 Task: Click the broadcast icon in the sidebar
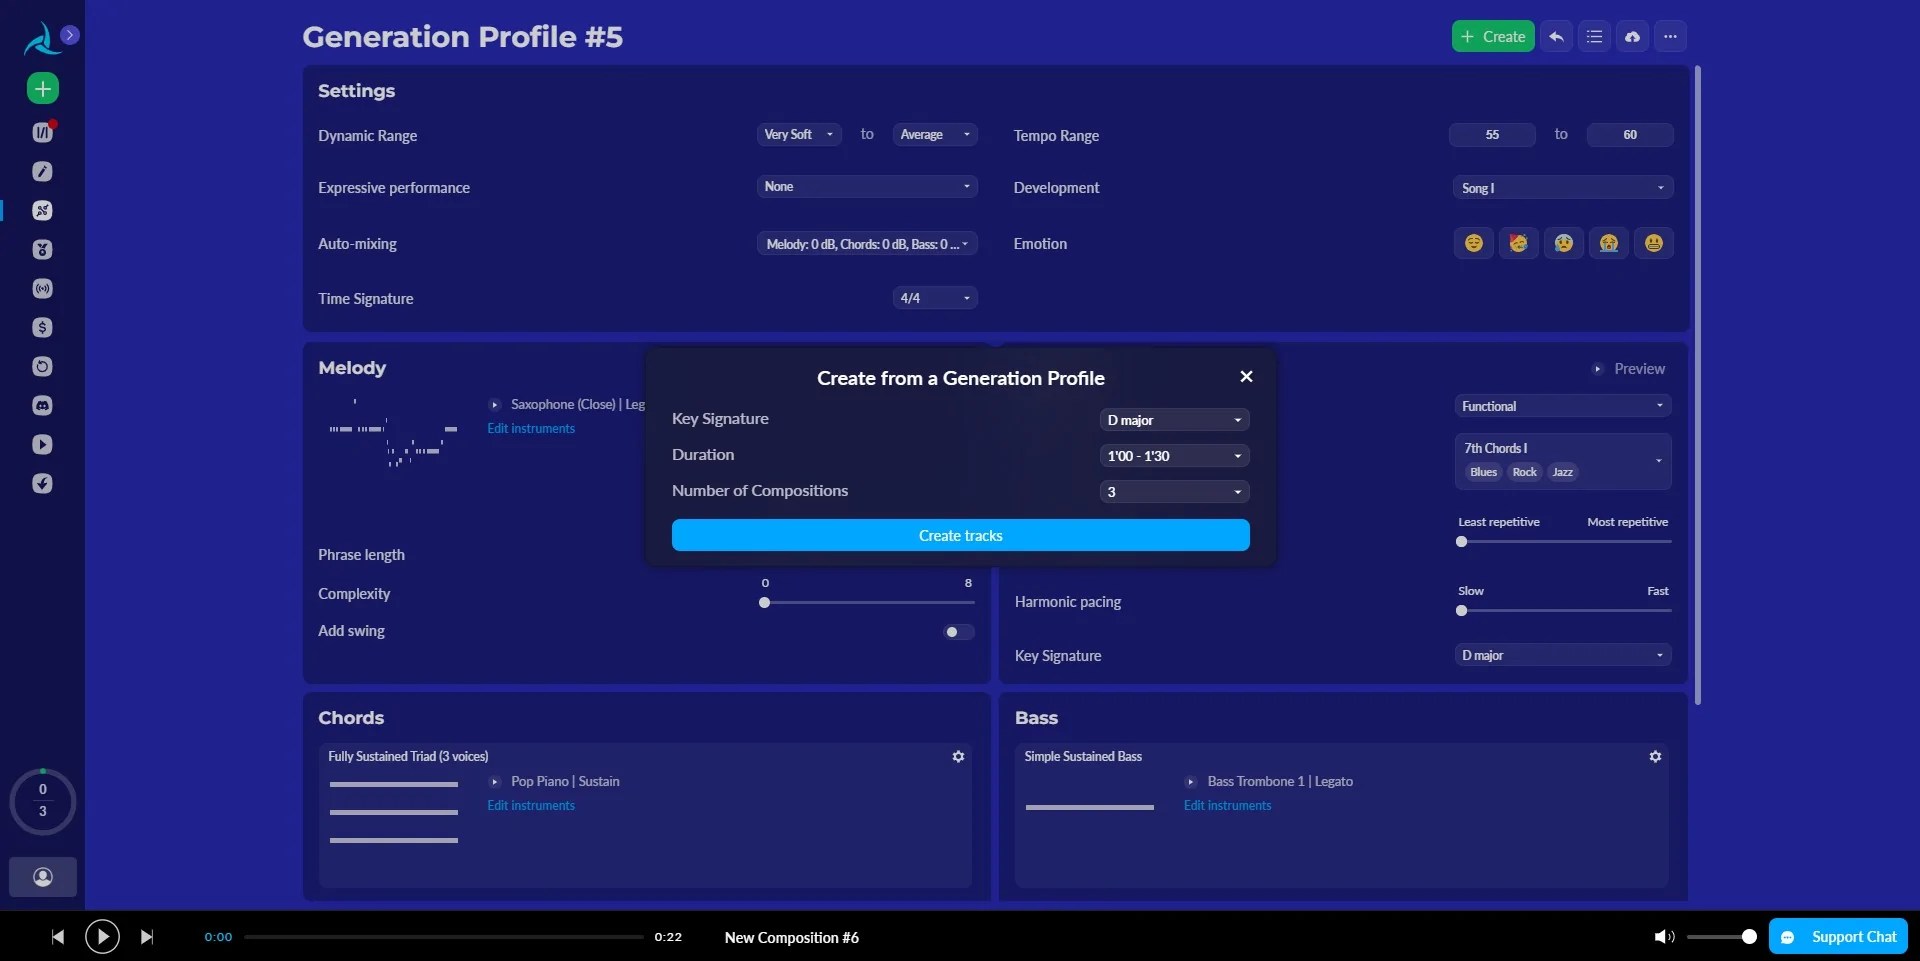42,289
